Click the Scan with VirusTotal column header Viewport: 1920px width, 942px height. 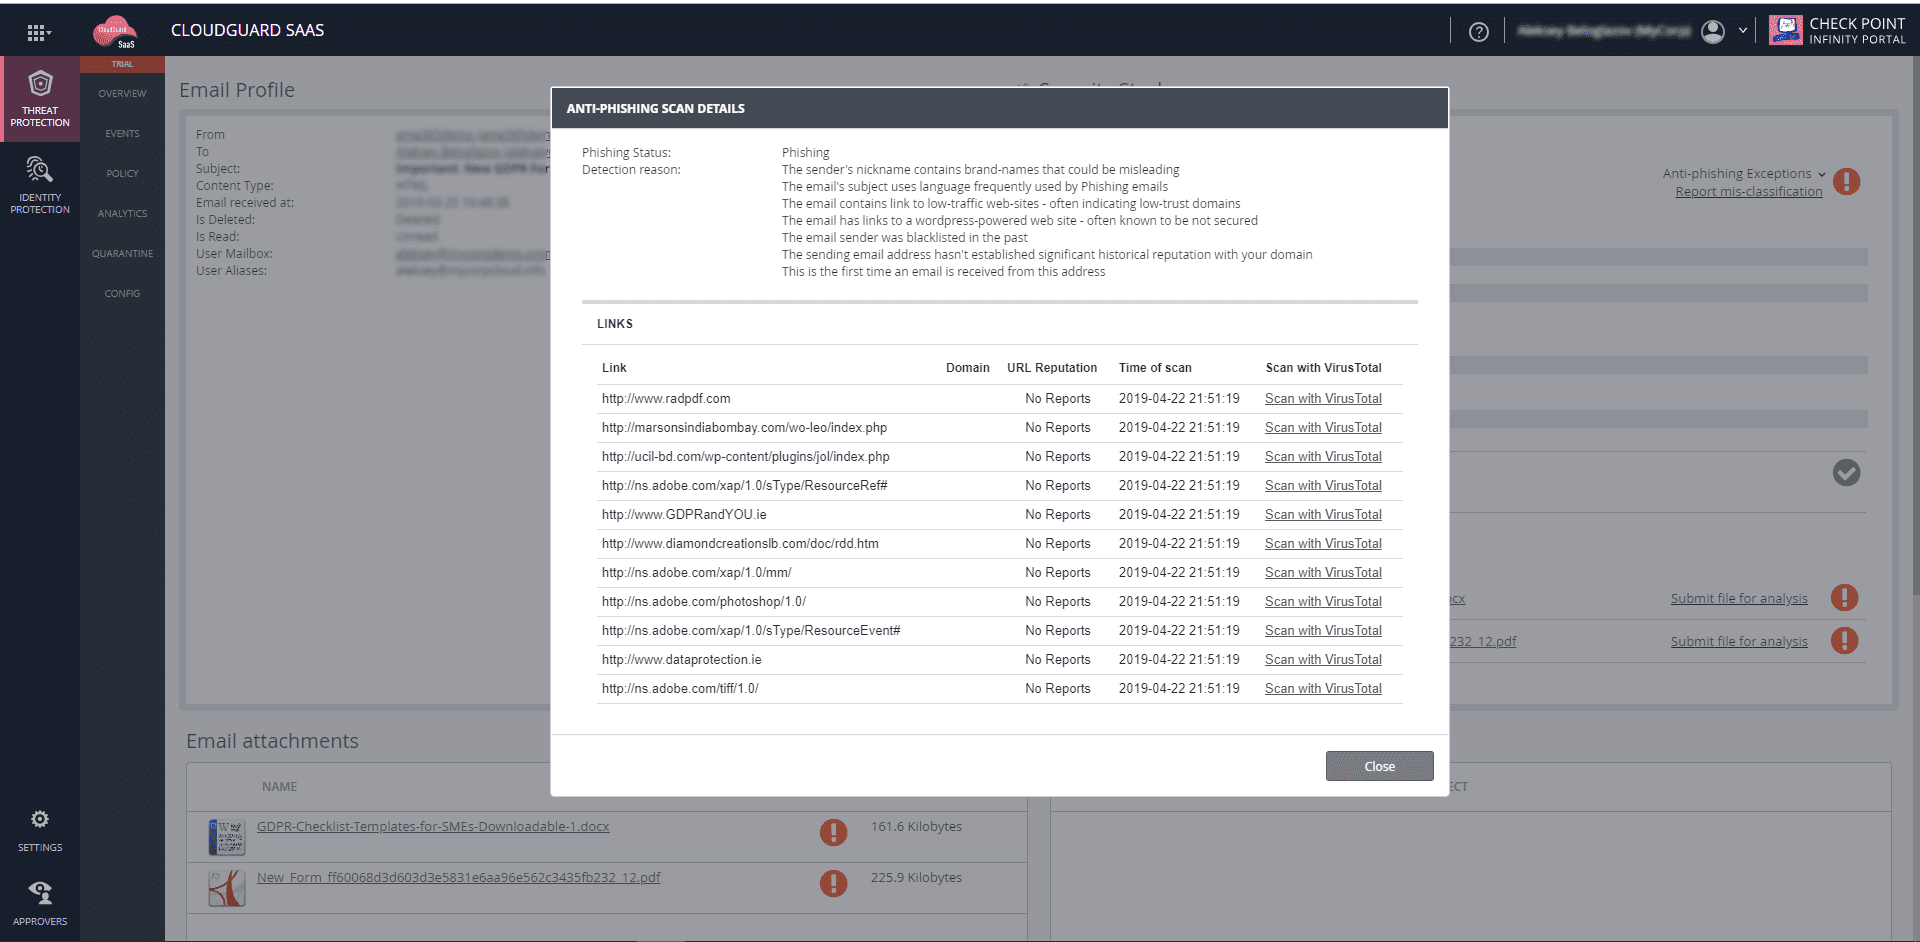(1323, 368)
